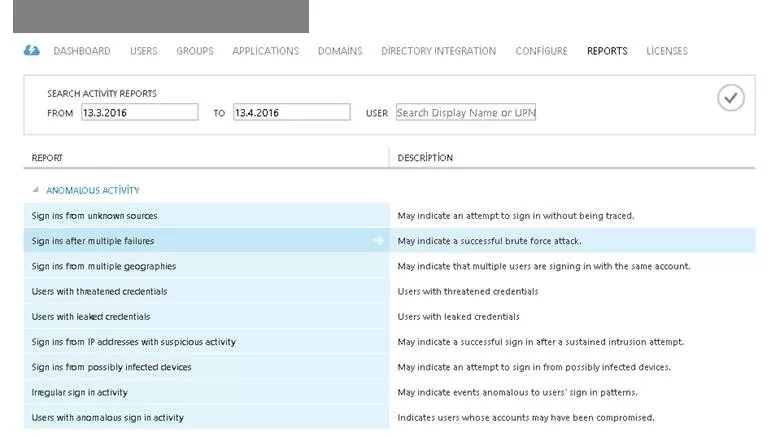Focus the Search Display Name or UPN field
This screenshot has height=437, width=780.
(466, 112)
